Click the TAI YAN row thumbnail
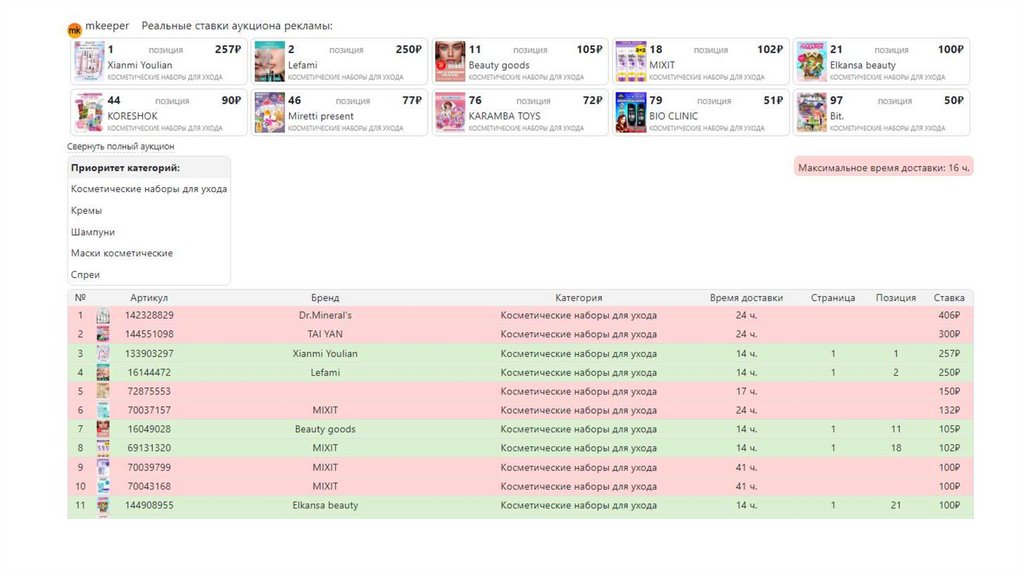Screen dimensions: 1024x574 coord(103,334)
